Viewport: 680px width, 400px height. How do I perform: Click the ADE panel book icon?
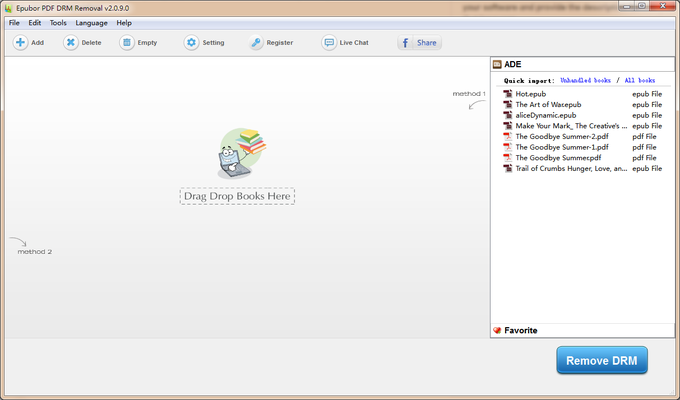(497, 65)
